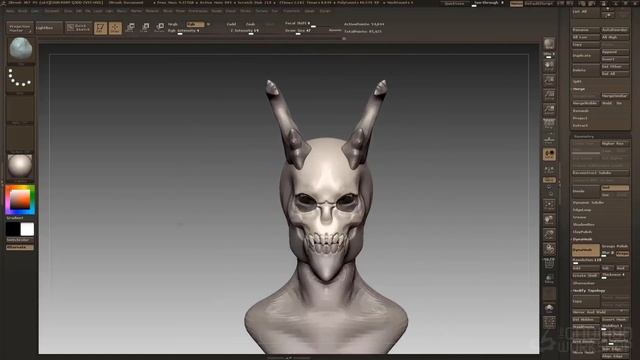Click the Zoom canvas icon on right shelf
Image resolution: width=640 pixels, height=360 pixels.
[x=549, y=80]
